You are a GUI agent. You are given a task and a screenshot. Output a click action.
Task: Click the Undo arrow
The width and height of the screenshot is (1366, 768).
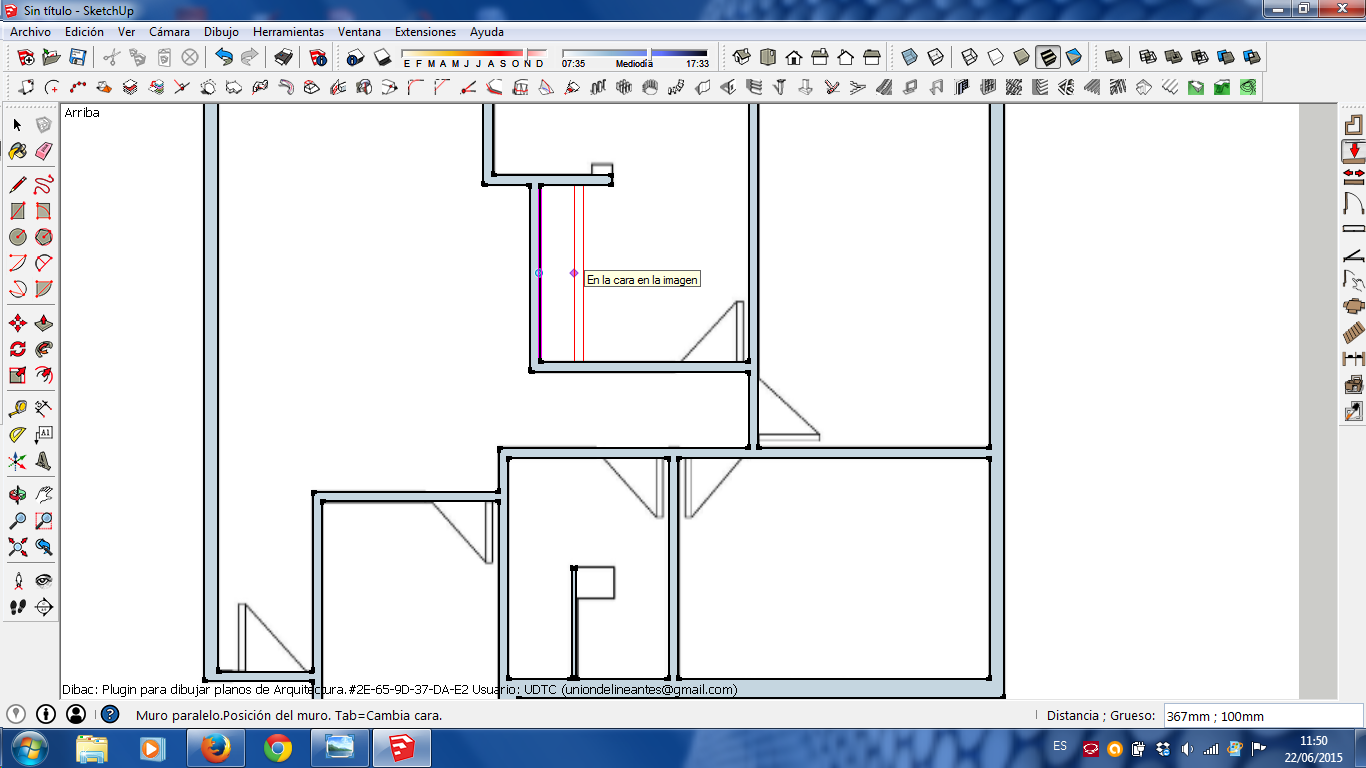tap(224, 57)
